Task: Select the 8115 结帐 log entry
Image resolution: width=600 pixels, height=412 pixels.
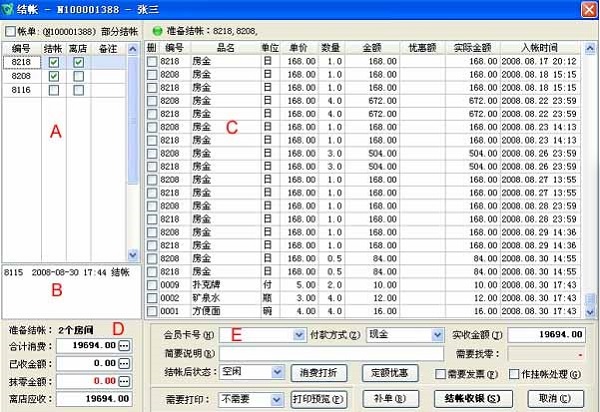Action: click(x=67, y=272)
